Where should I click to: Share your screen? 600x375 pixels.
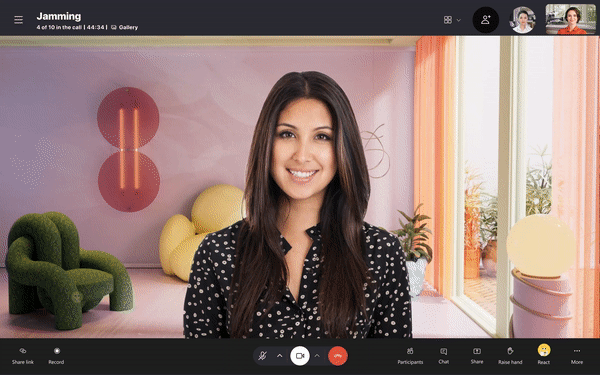(477, 356)
